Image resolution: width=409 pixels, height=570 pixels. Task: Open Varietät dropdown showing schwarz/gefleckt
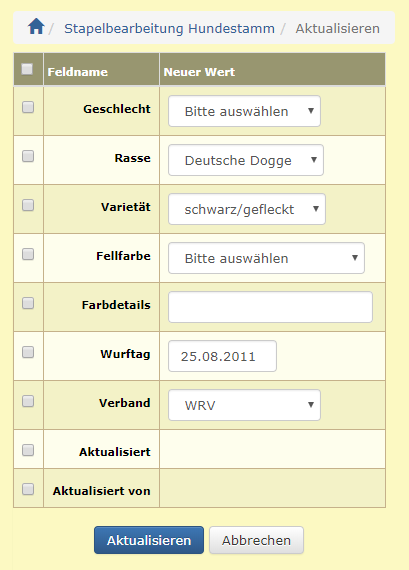click(247, 209)
